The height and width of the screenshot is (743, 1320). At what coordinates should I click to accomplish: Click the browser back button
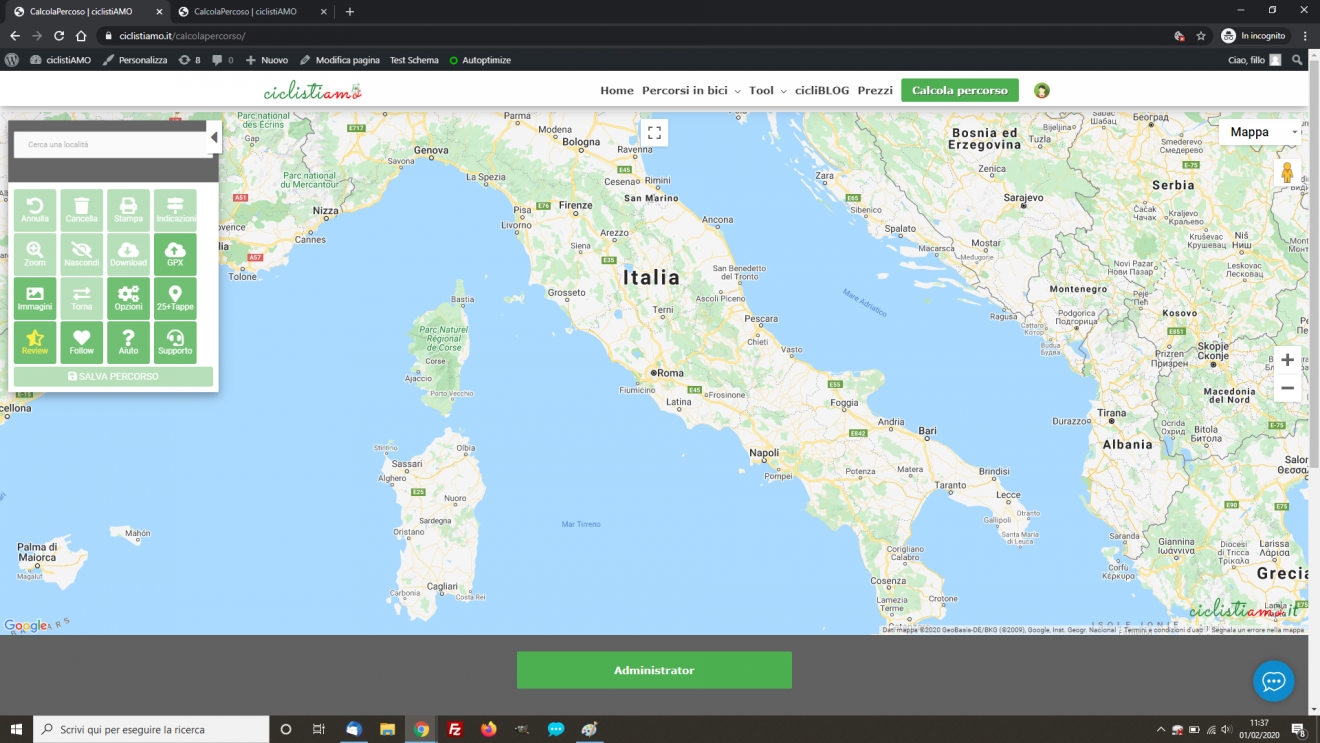14,35
